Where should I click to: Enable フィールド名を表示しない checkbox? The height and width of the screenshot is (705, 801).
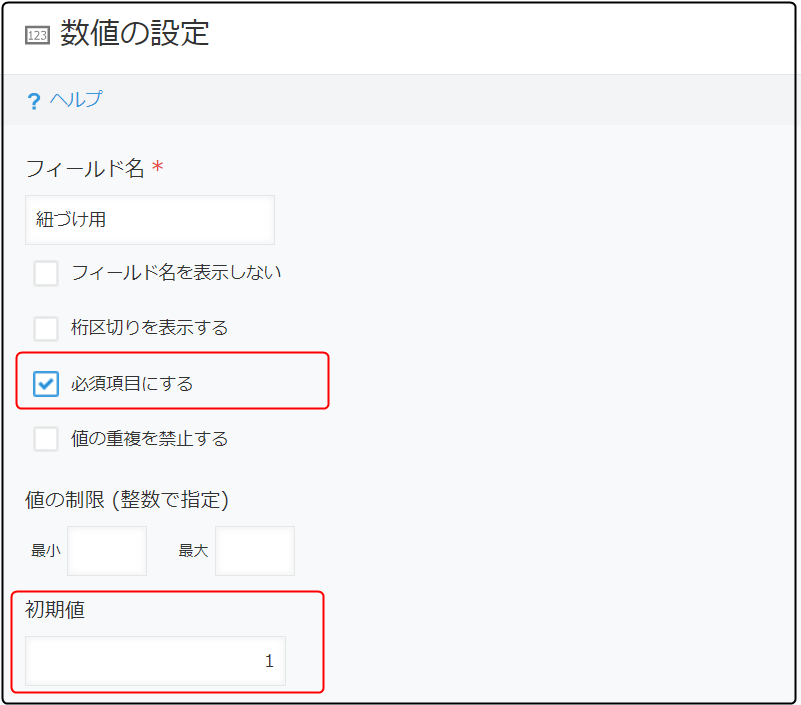click(x=46, y=273)
